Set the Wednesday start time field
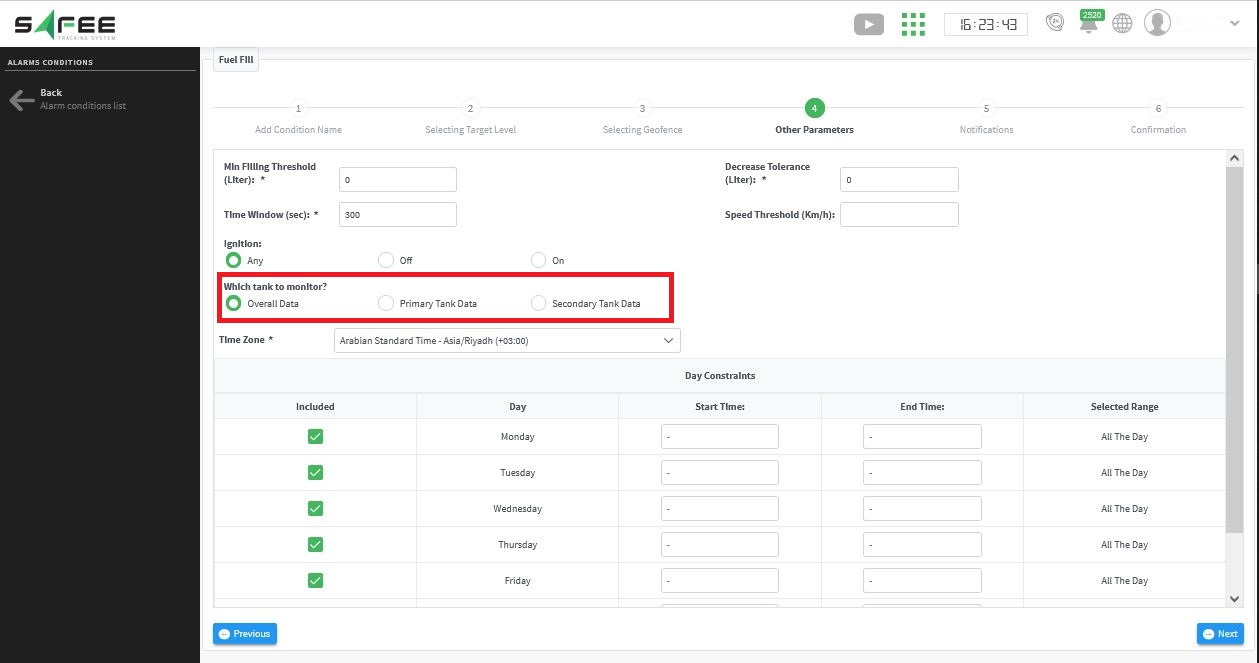 pyautogui.click(x=720, y=509)
